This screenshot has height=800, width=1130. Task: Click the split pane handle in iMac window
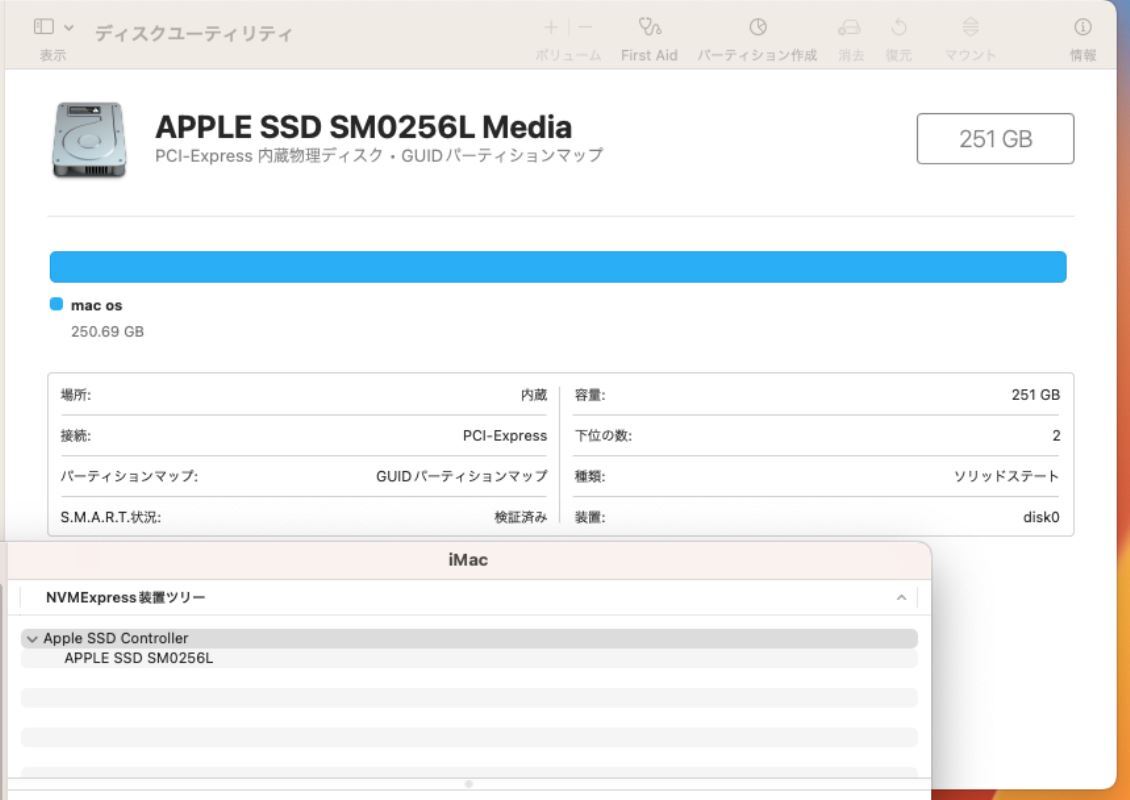click(x=468, y=783)
